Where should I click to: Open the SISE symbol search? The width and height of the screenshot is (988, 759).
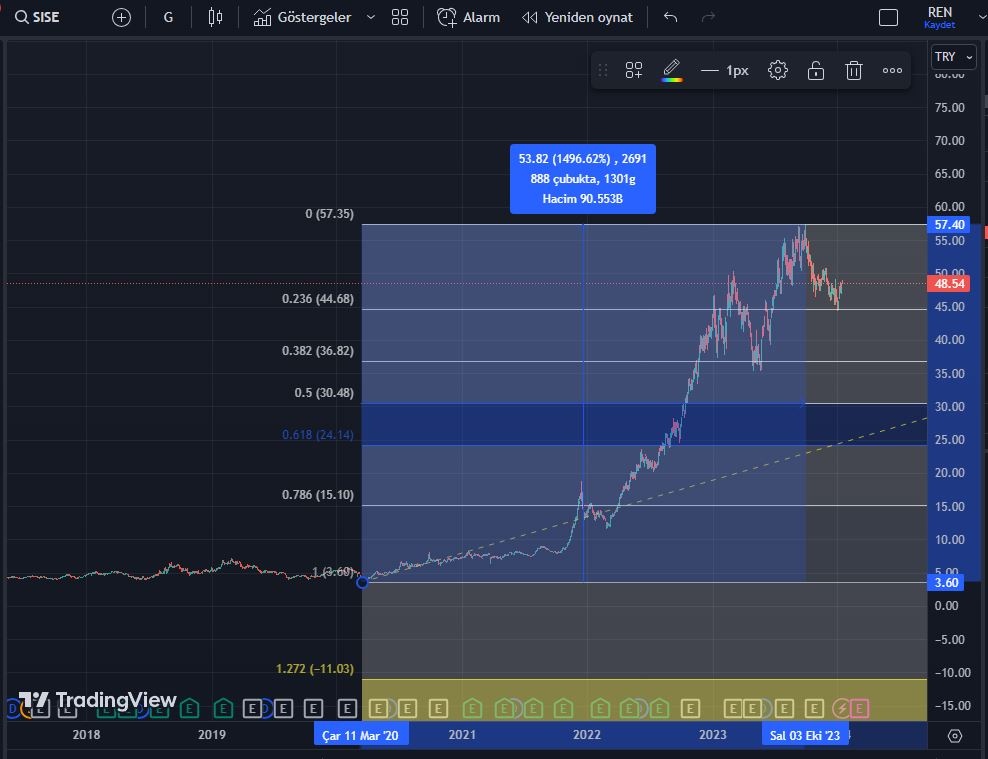coord(40,17)
